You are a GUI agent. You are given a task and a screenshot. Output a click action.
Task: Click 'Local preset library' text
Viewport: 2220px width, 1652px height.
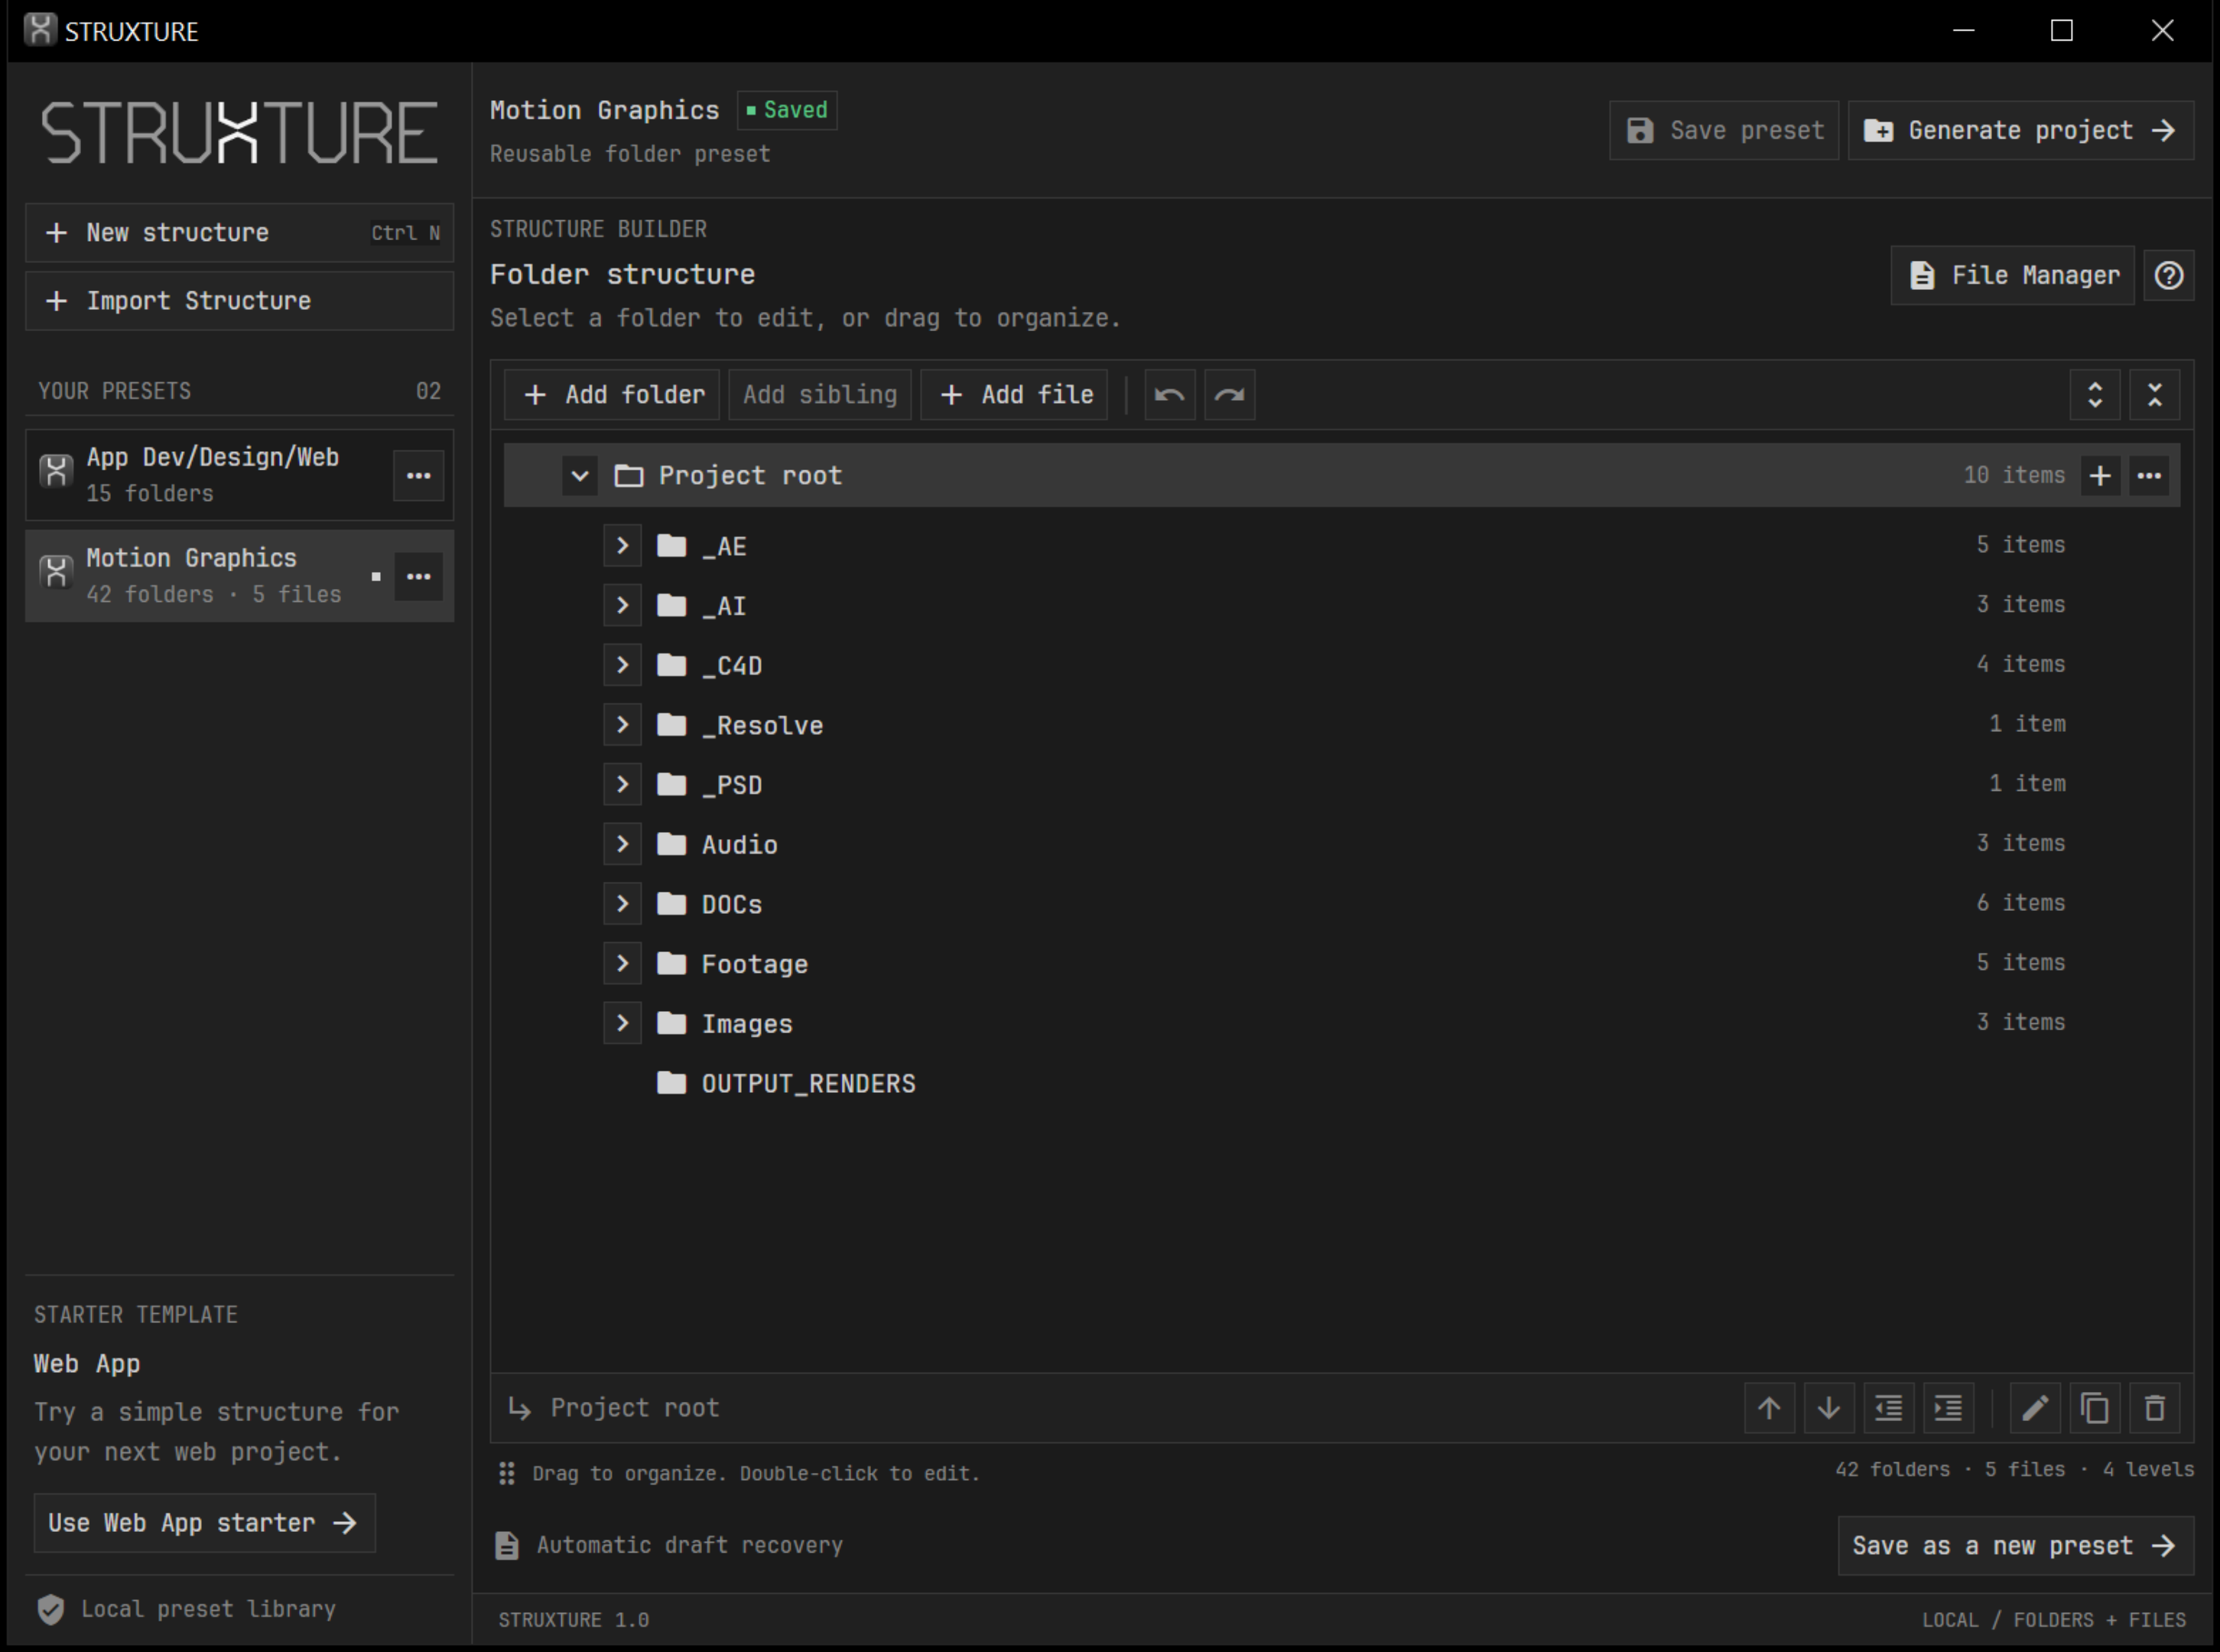point(208,1610)
